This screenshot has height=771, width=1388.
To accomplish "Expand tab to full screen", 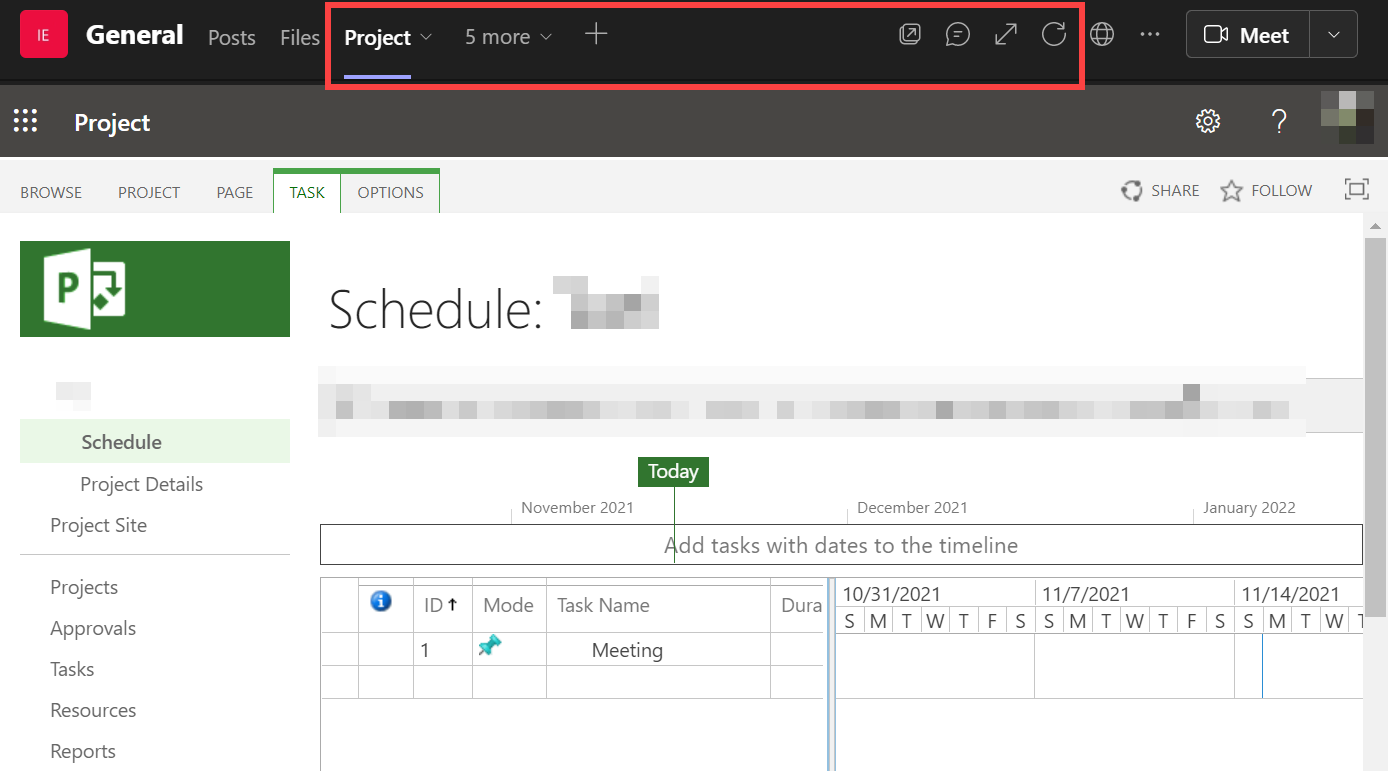I will tap(1005, 35).
